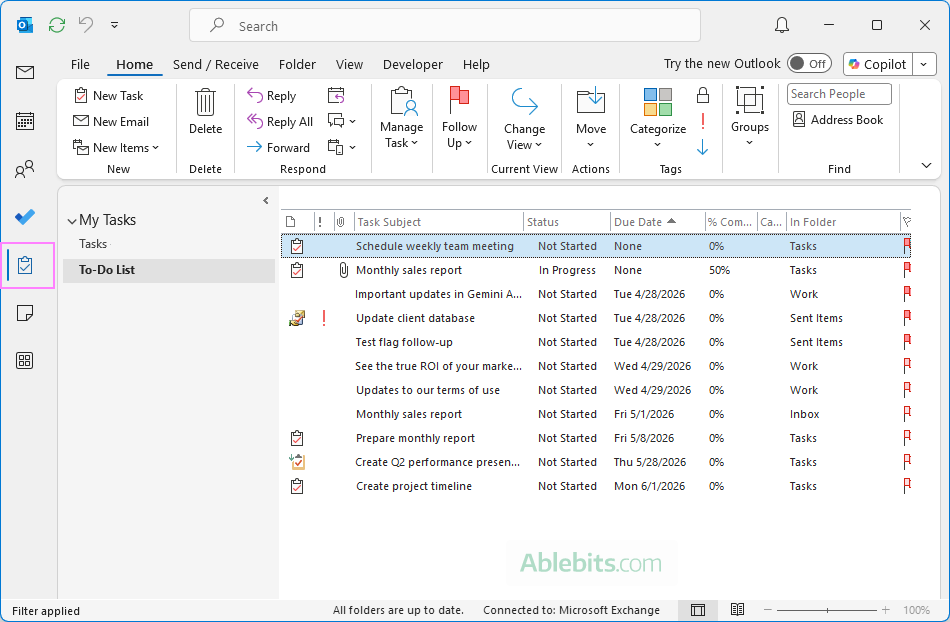
Task: Adjust the zoom slider in status bar
Action: point(827,610)
